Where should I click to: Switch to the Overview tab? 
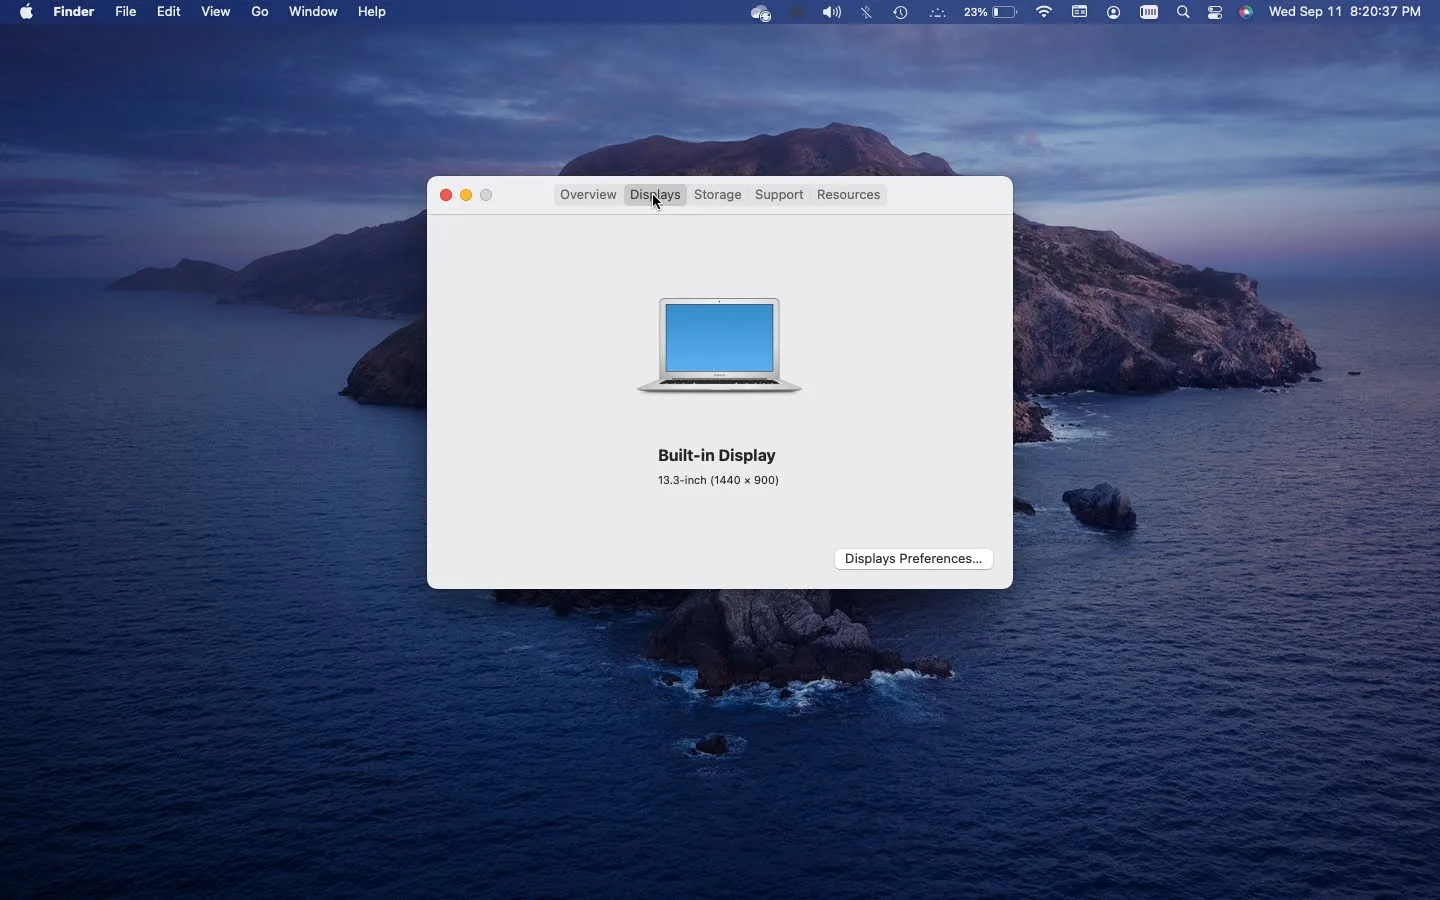coord(588,195)
